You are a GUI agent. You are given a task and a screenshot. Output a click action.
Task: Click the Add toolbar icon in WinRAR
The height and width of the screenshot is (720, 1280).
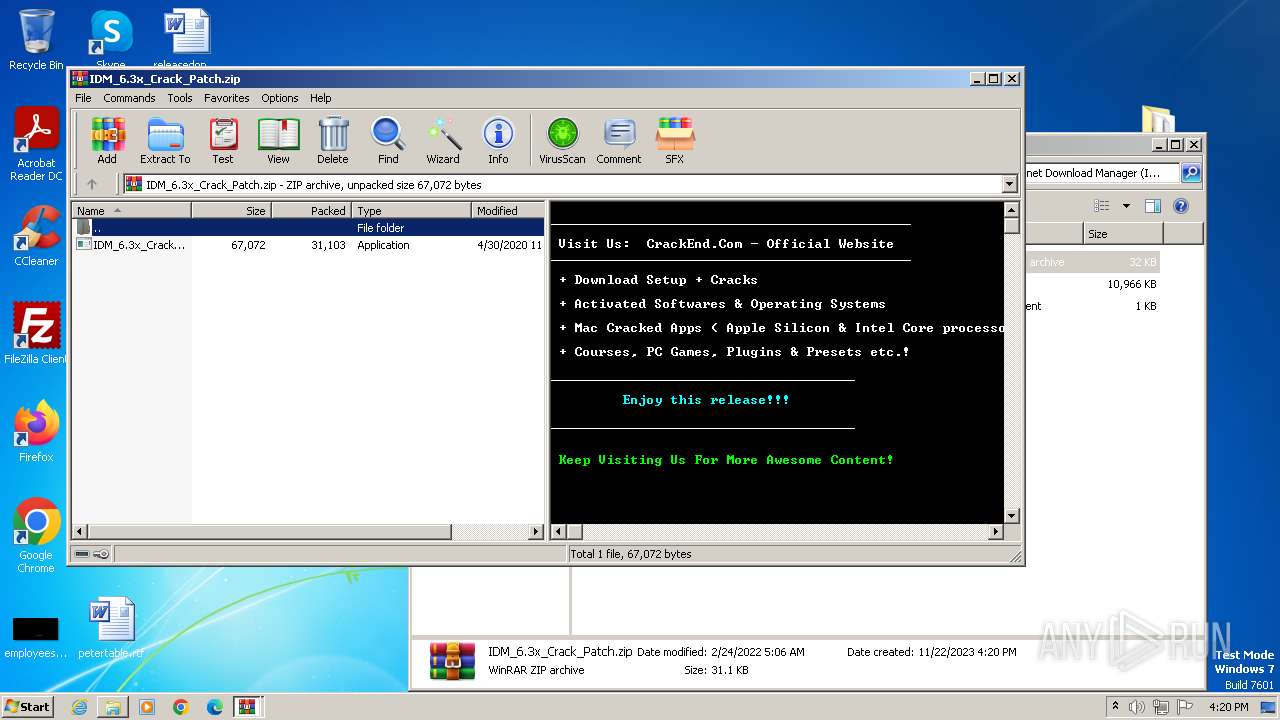tap(107, 140)
